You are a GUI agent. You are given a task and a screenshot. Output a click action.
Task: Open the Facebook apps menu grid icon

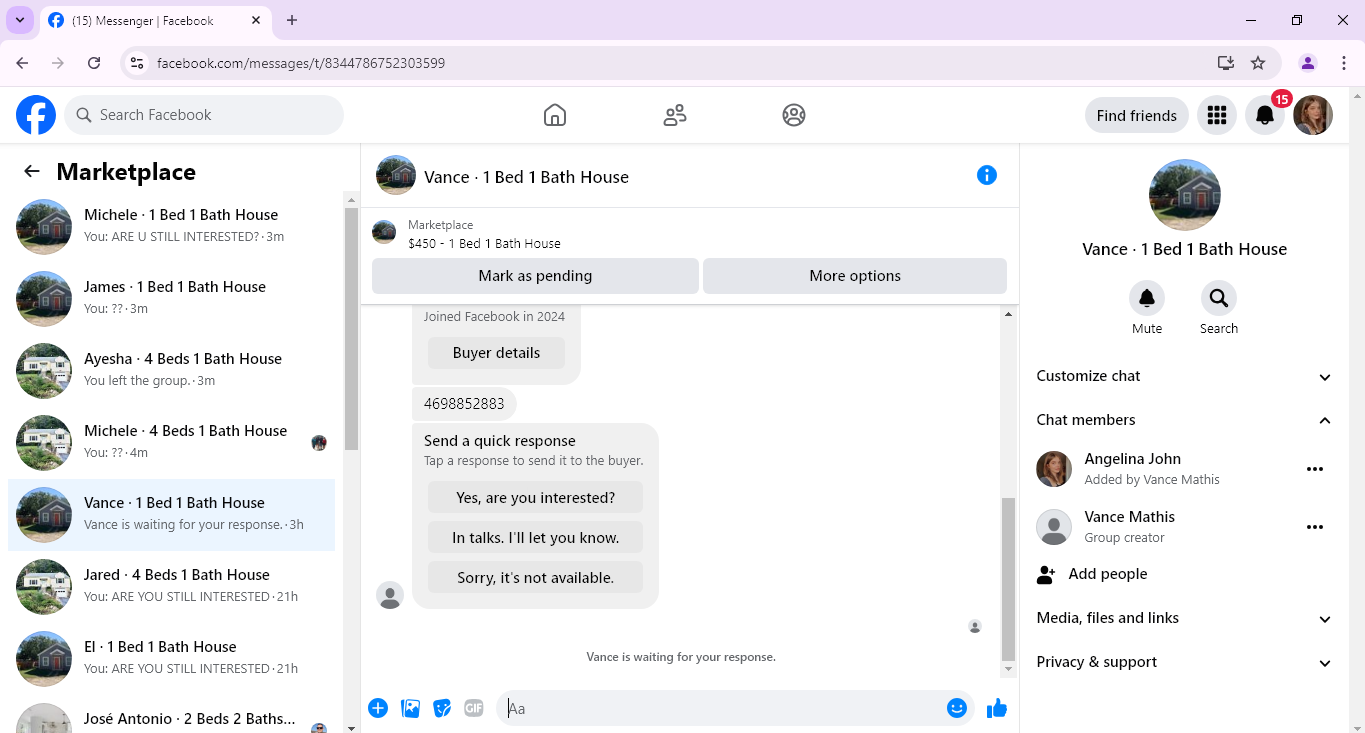point(1217,115)
